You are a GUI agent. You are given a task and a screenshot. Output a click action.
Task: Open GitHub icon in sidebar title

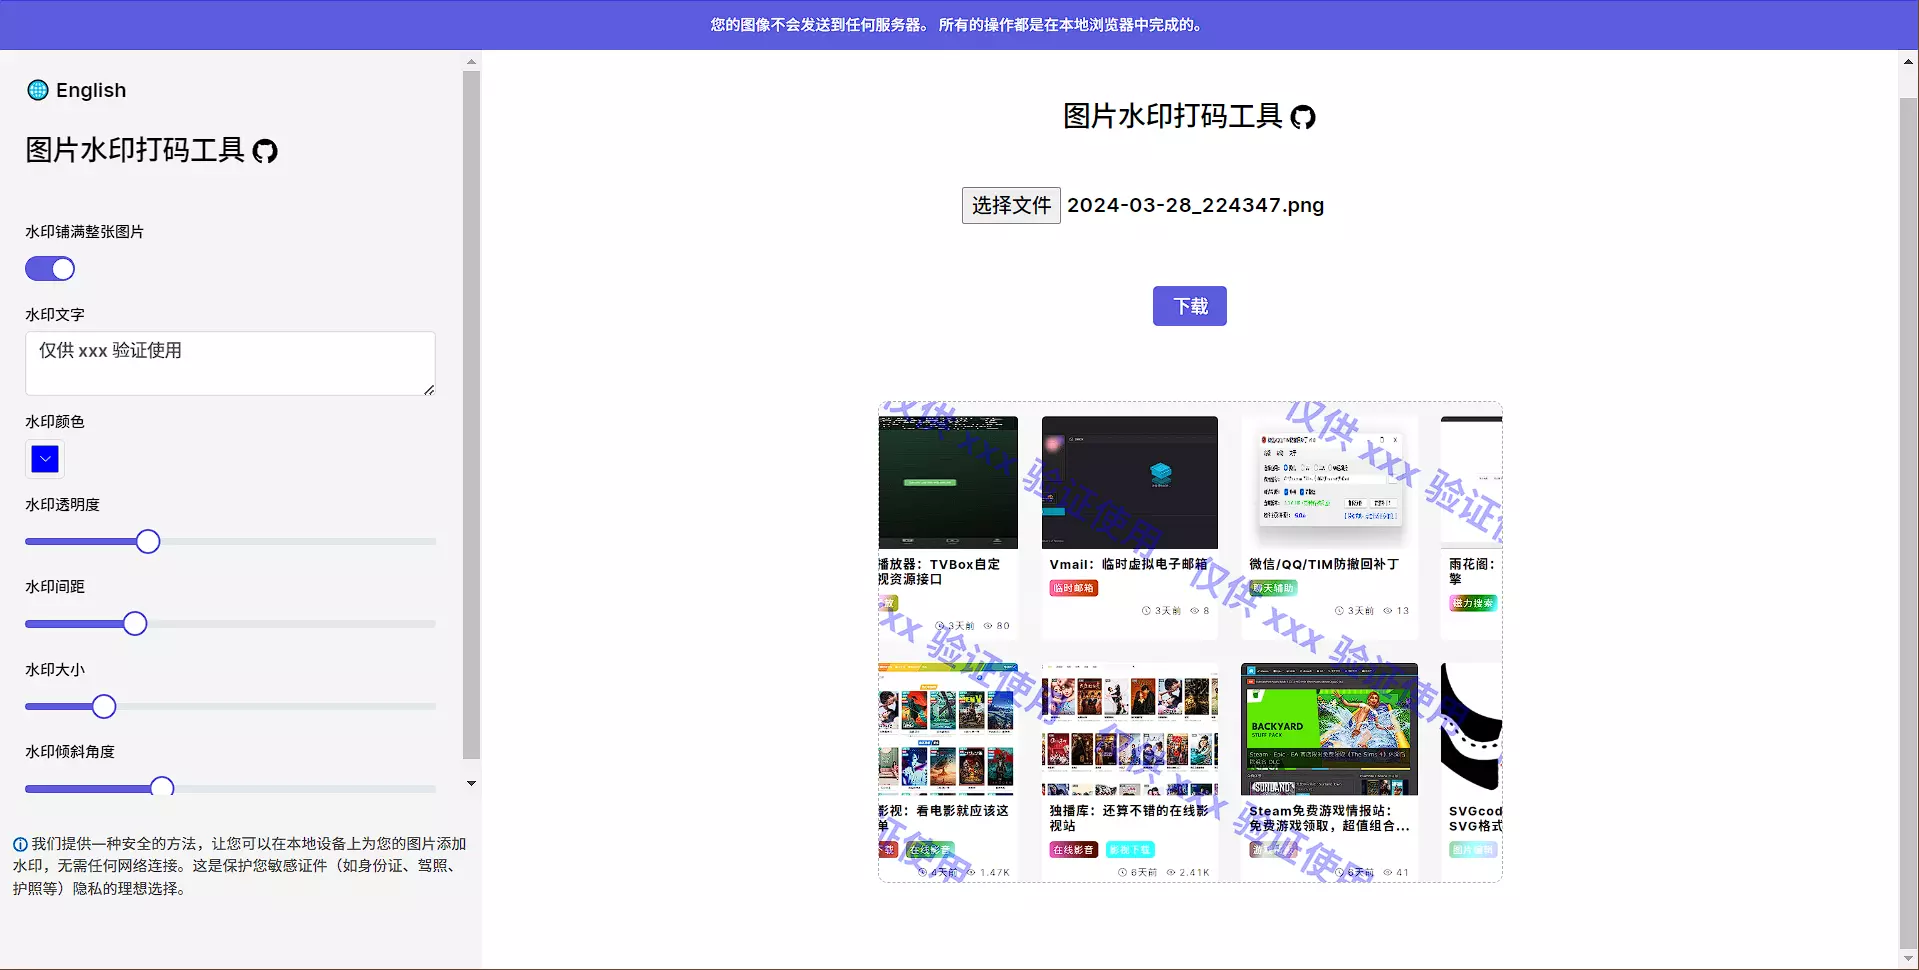coord(265,151)
